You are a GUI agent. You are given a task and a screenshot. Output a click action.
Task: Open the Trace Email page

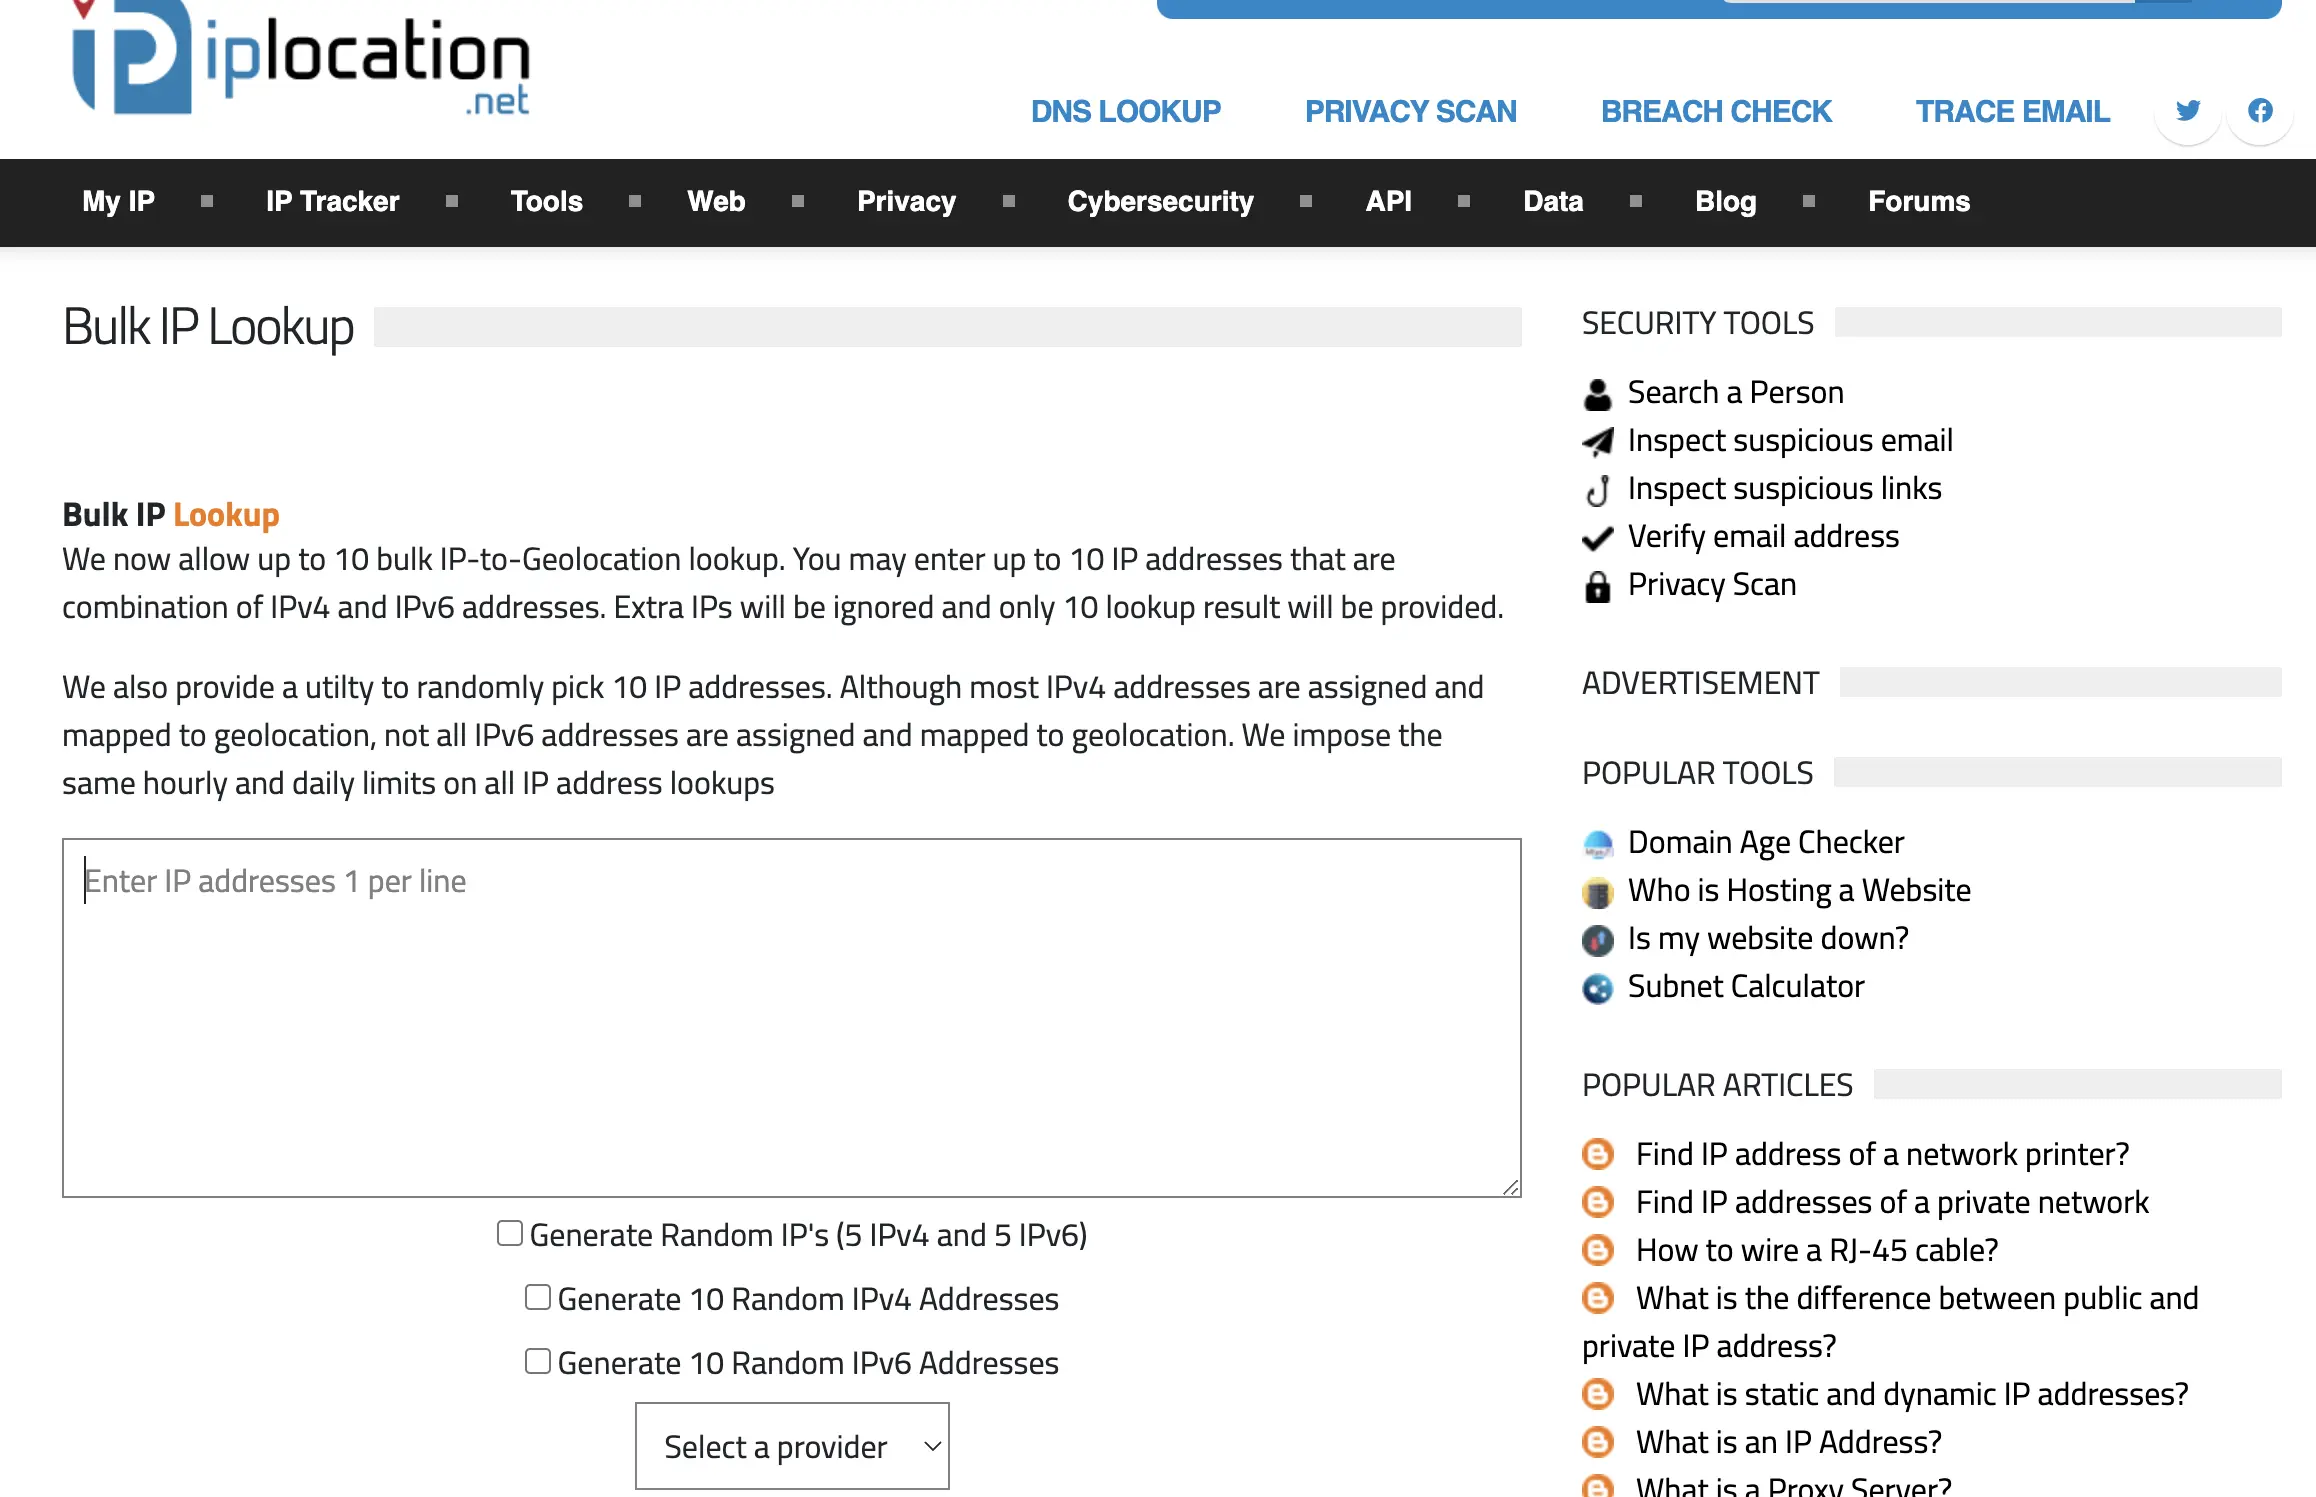(2011, 111)
